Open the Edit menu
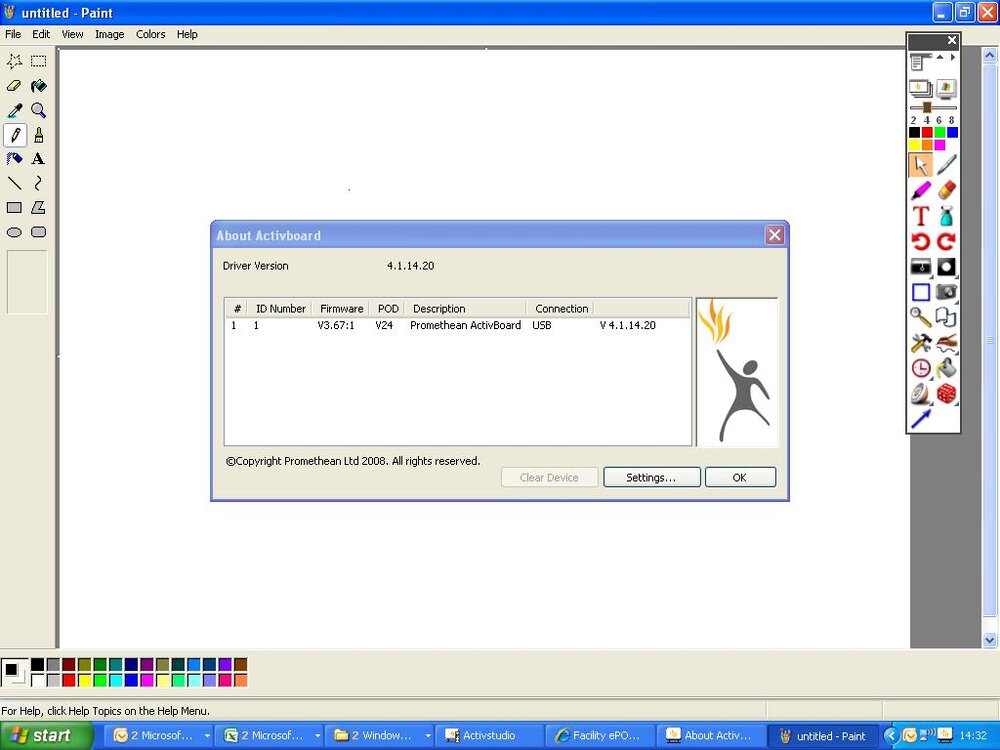 (x=41, y=34)
